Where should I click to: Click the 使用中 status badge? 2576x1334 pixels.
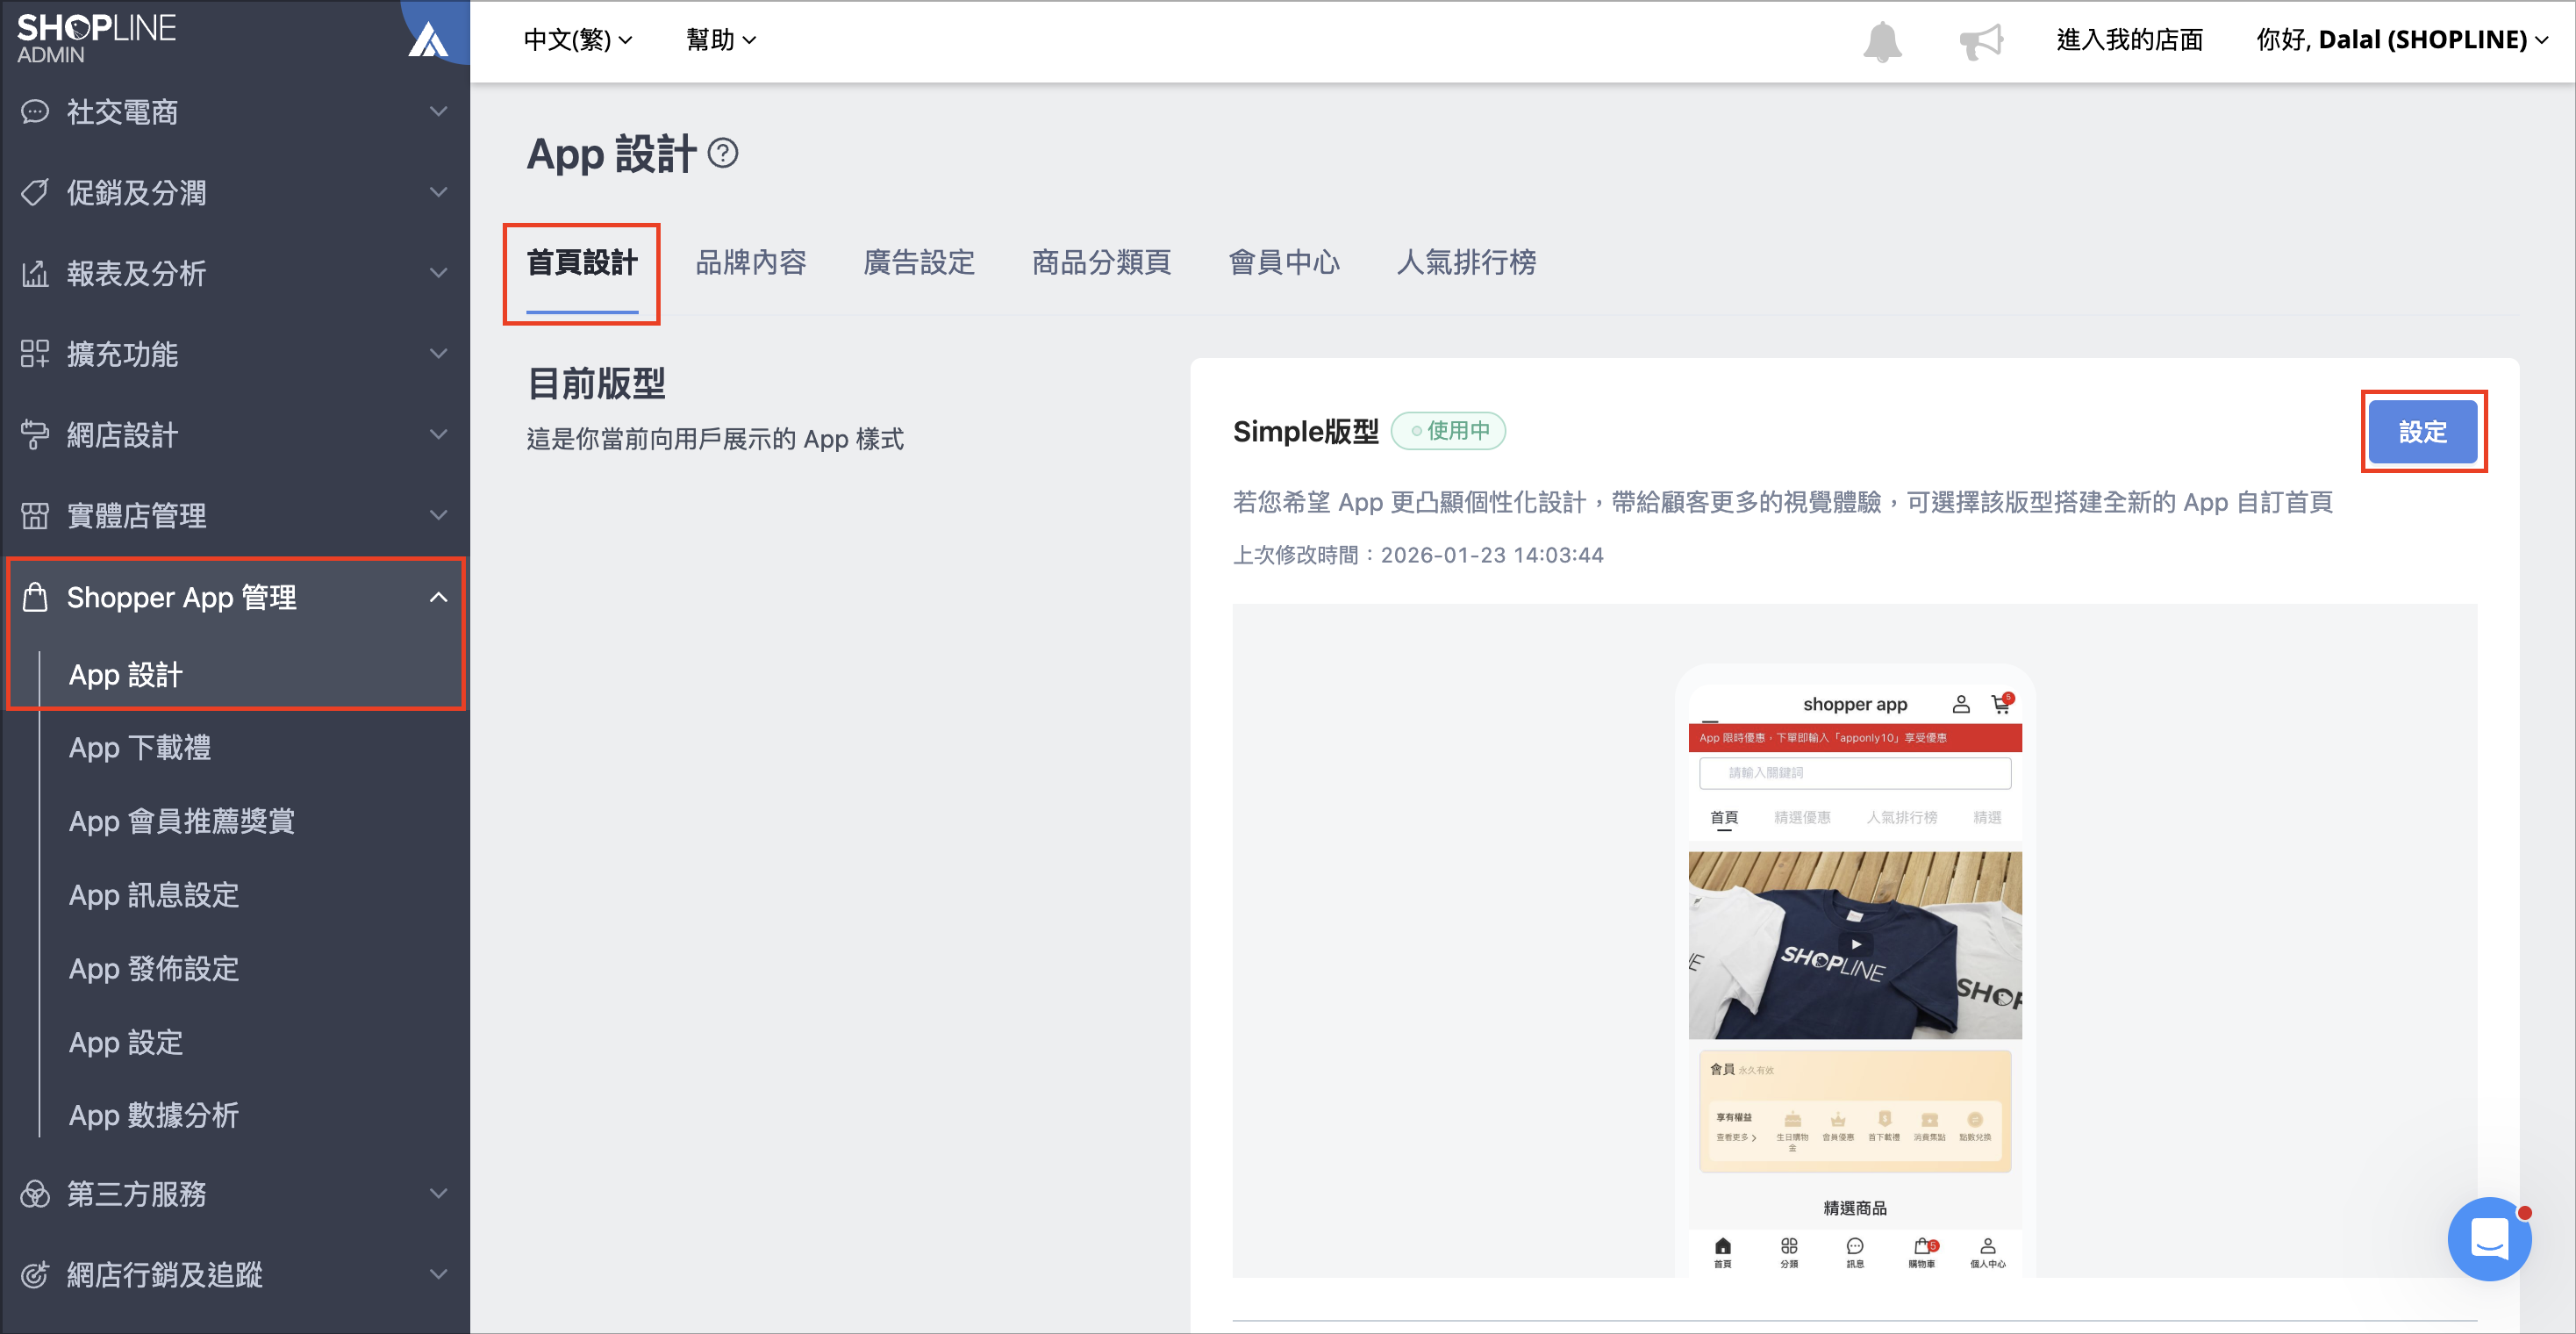(x=1448, y=431)
